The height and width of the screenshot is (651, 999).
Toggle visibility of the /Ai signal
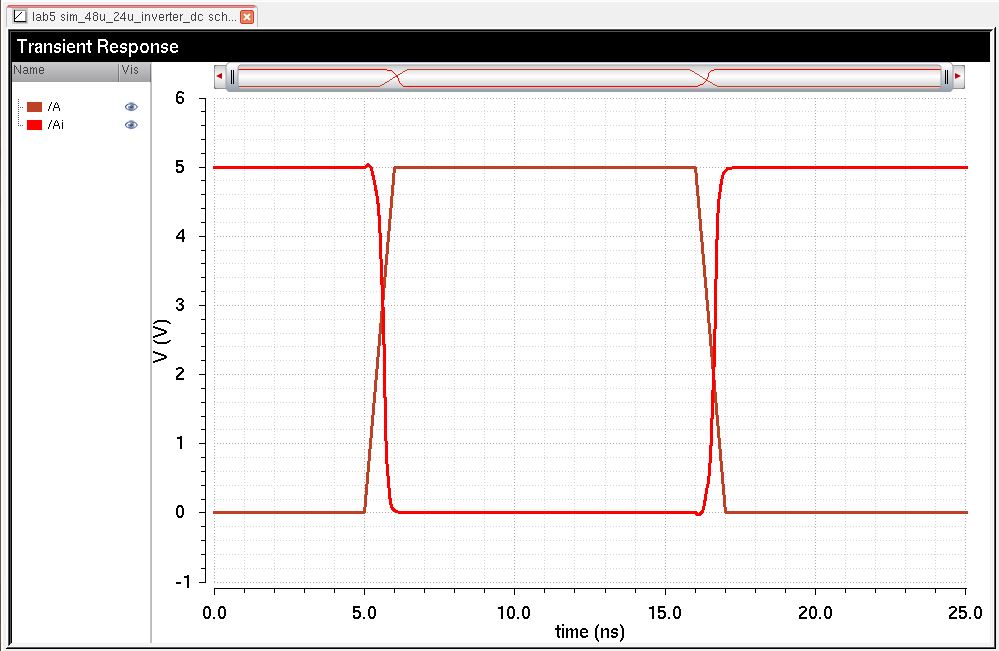pos(131,125)
